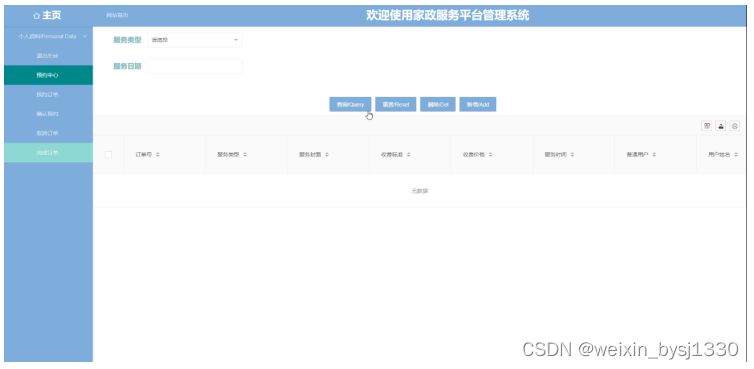Select 退出/Exit in the sidebar
The width and height of the screenshot is (754, 369).
click(48, 56)
